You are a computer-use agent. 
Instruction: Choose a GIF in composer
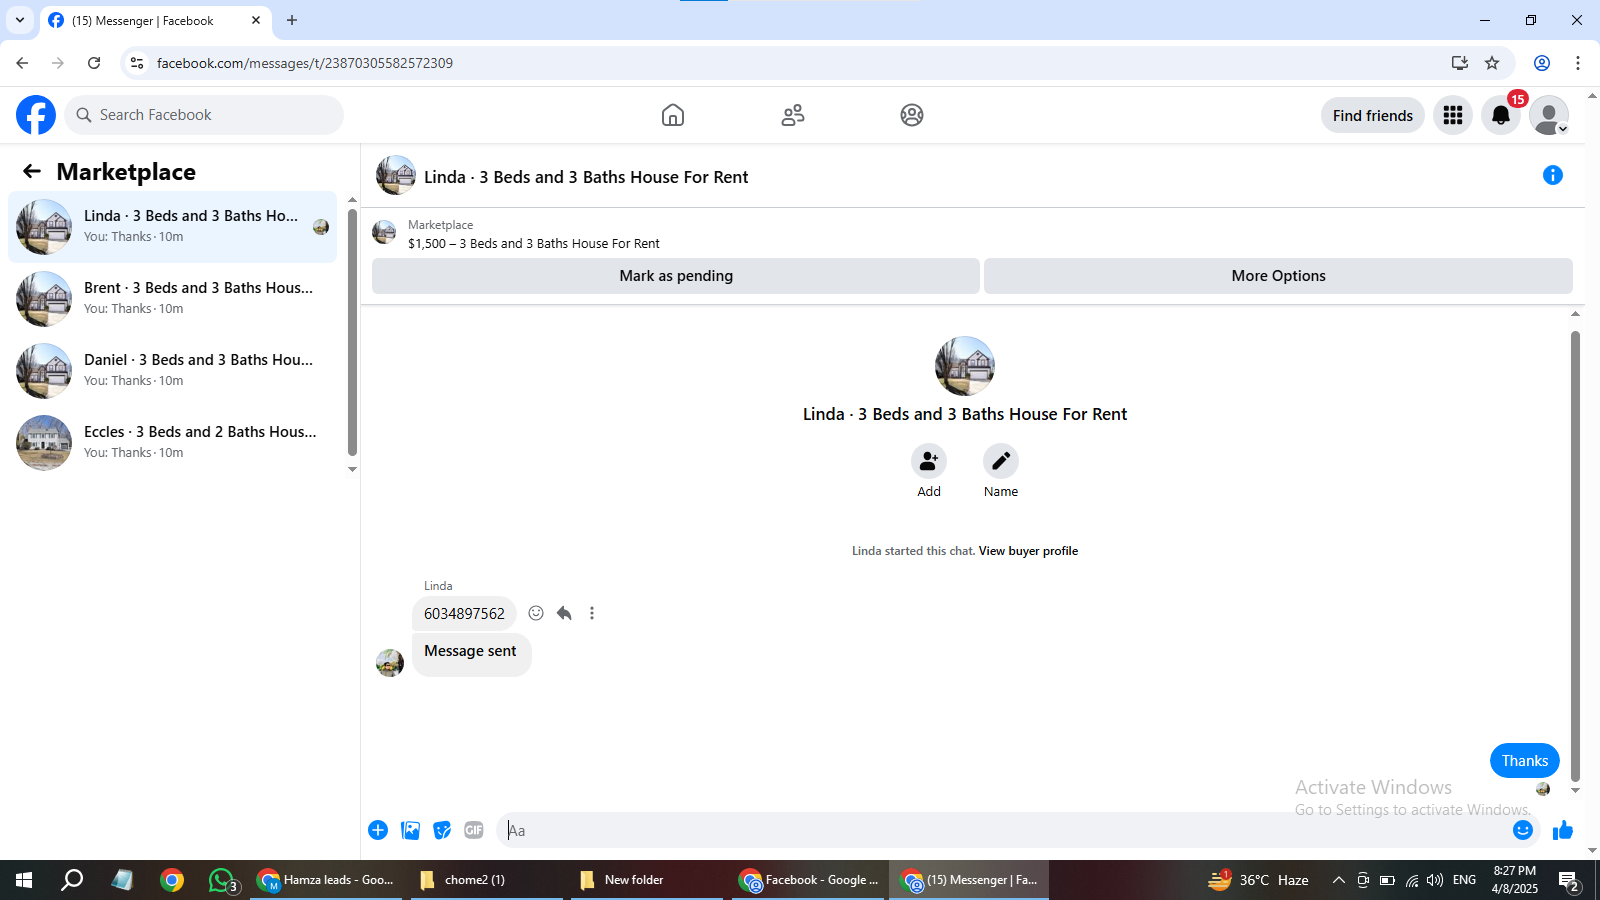click(x=474, y=830)
